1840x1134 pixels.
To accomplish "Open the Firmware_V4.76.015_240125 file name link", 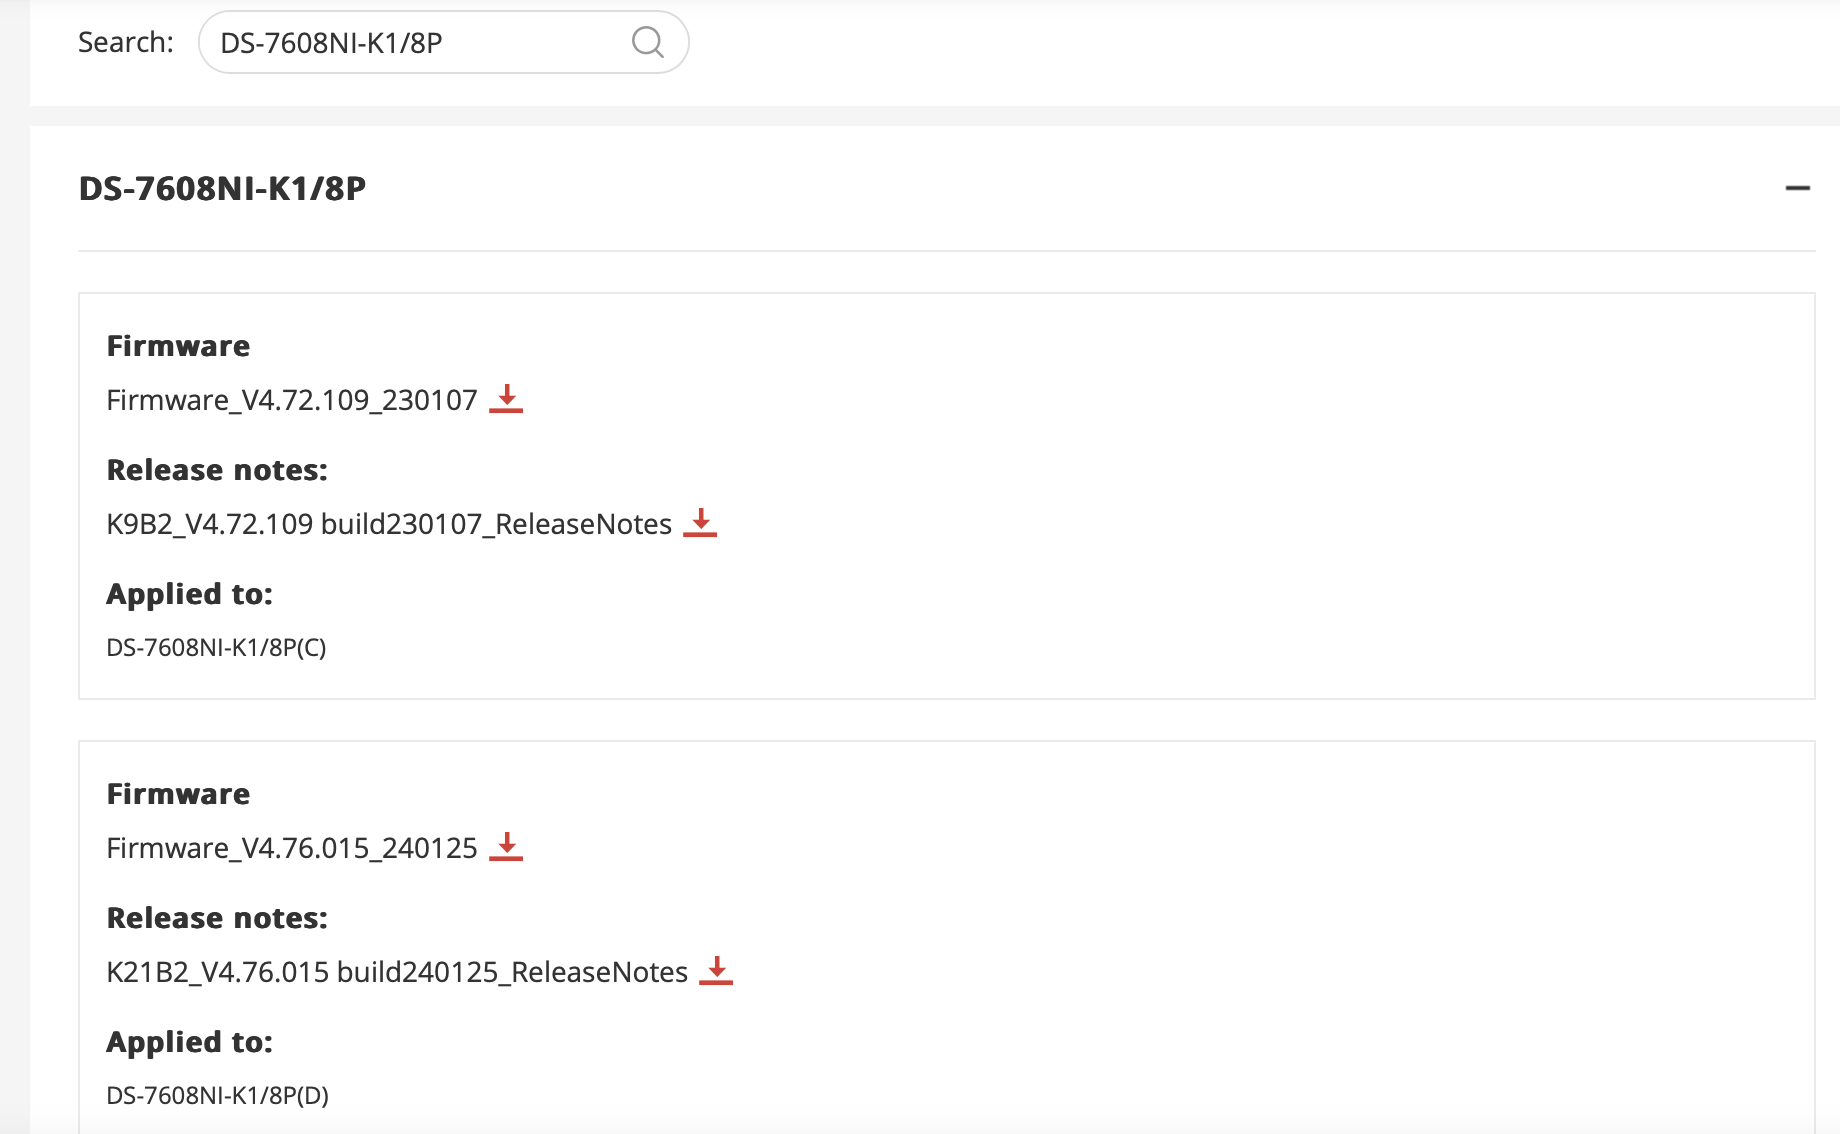I will 292,848.
